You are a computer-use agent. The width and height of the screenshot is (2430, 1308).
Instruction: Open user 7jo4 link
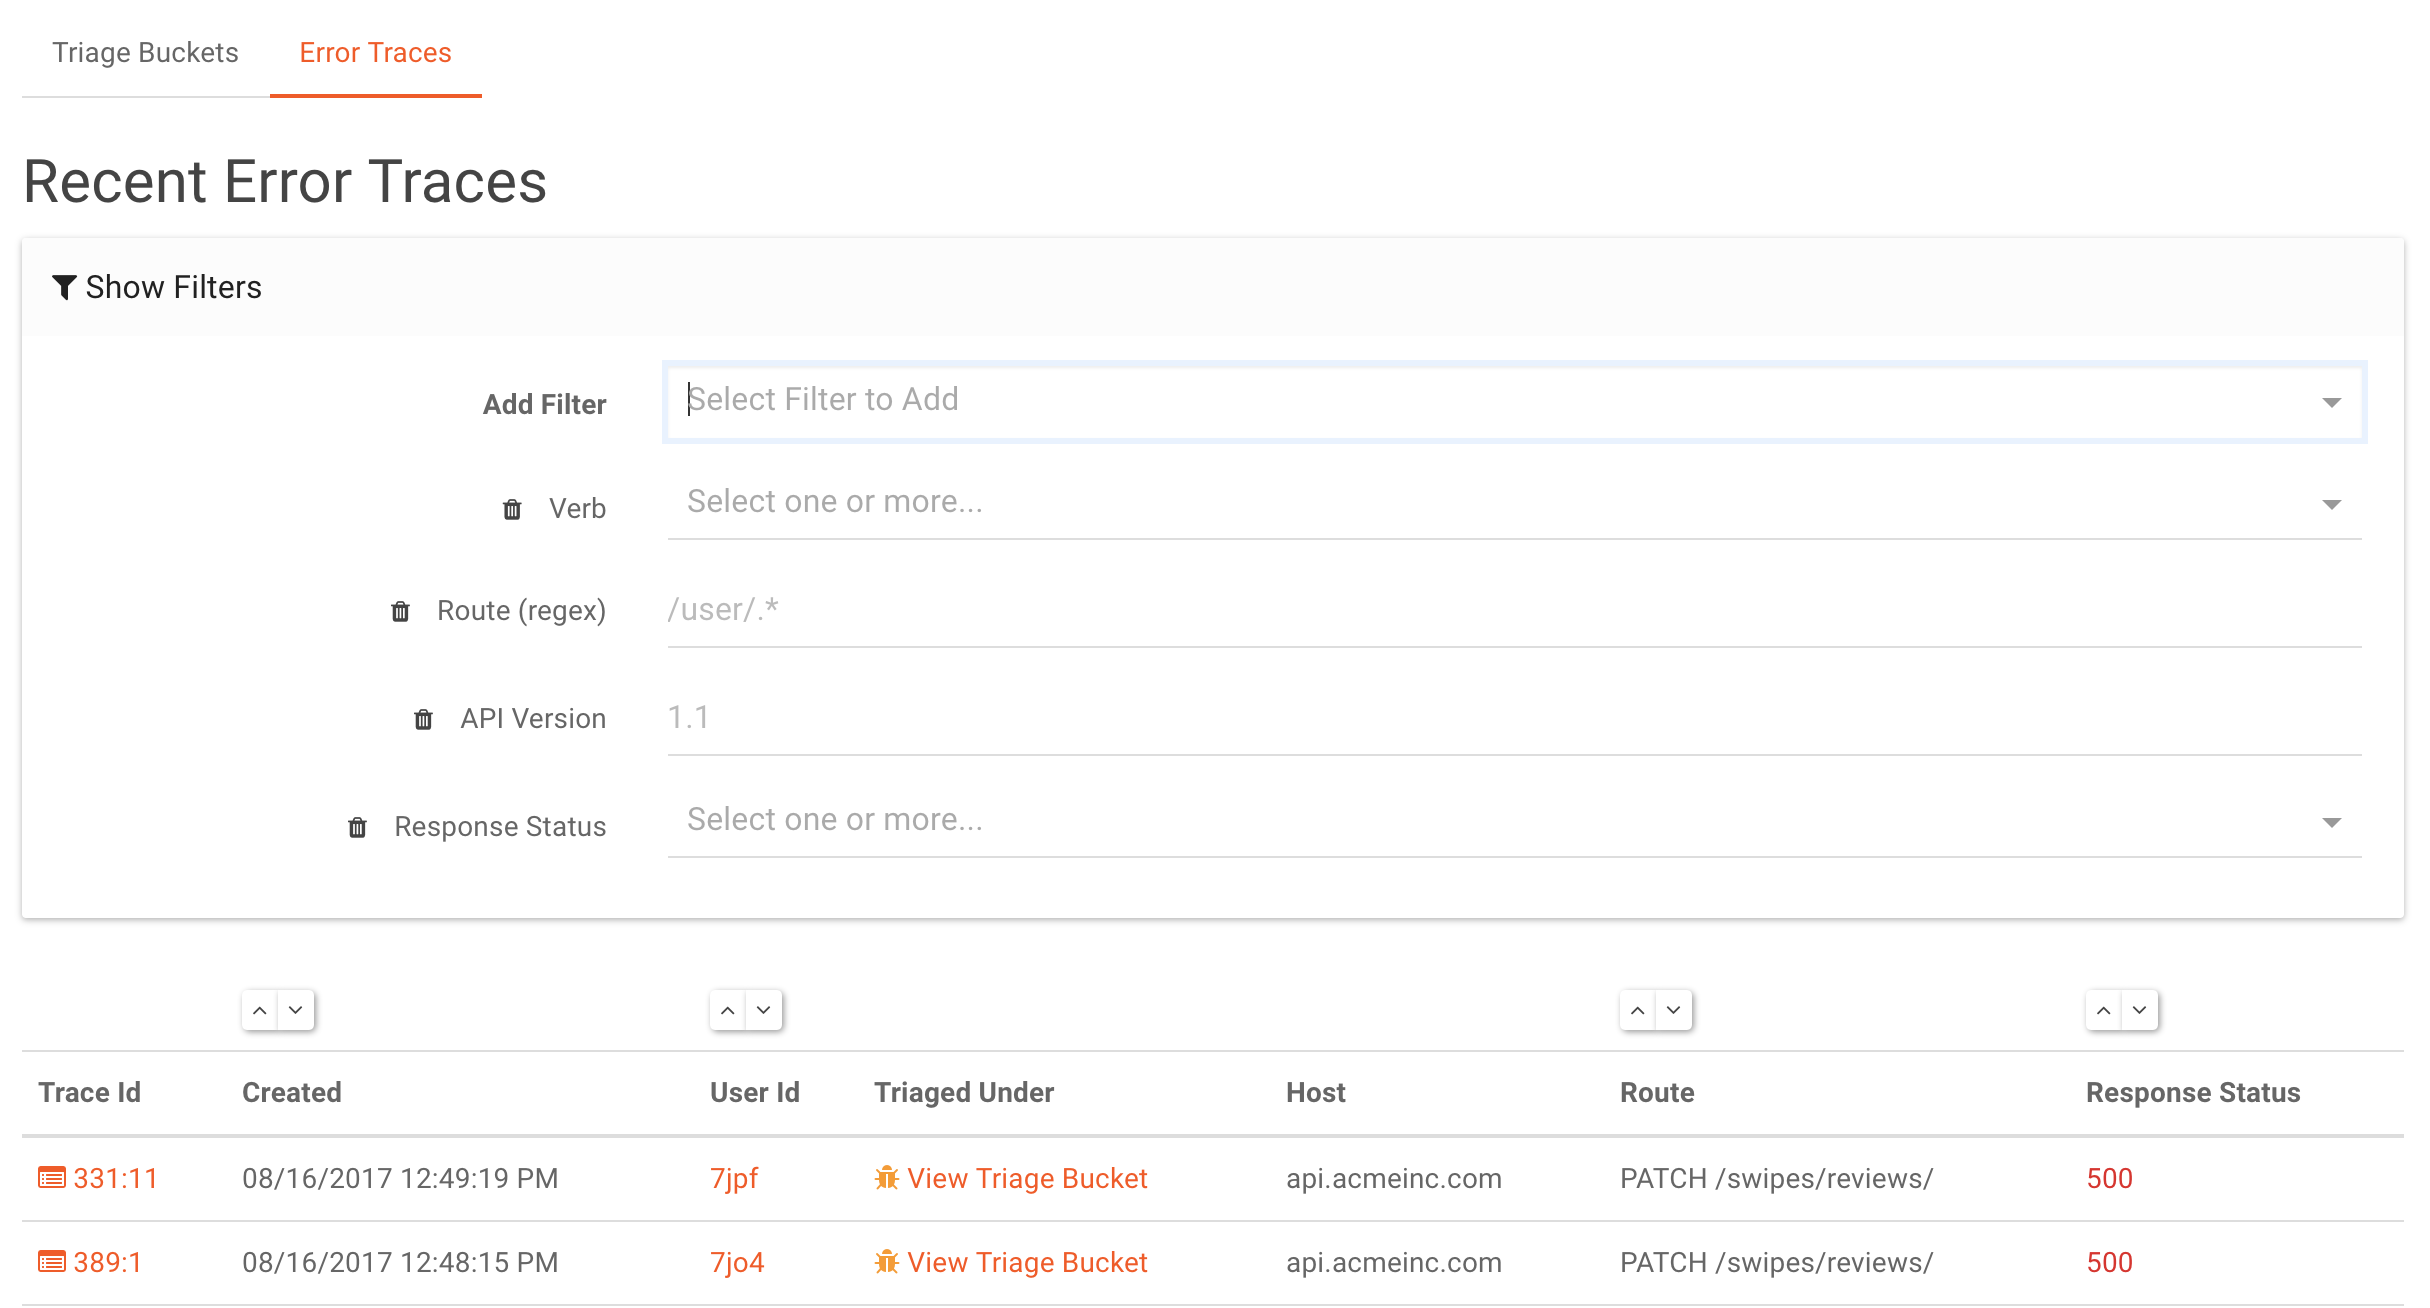[x=737, y=1263]
